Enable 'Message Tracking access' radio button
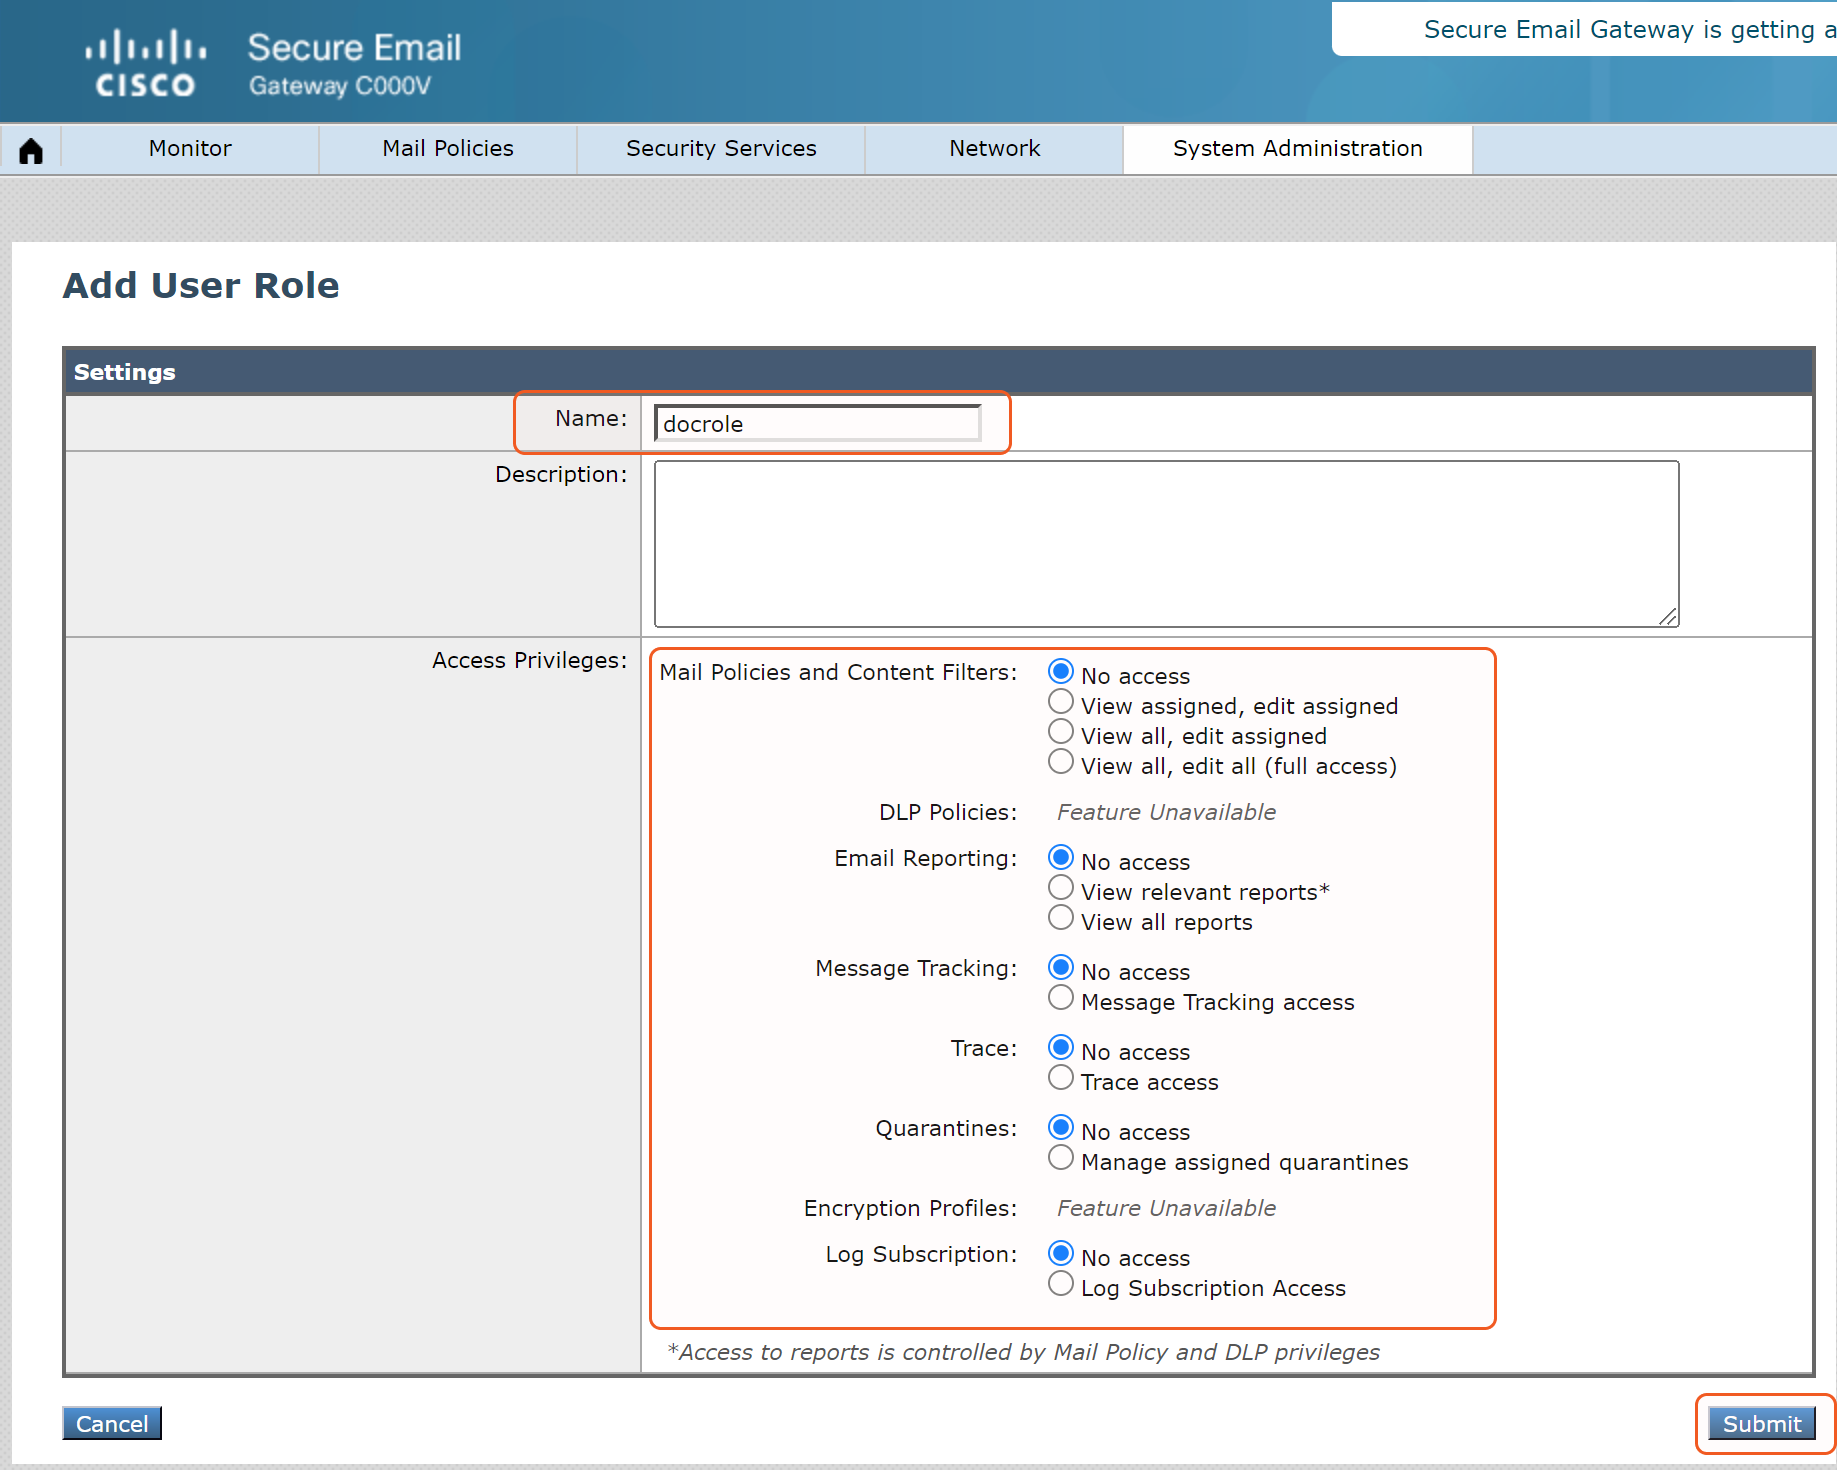The height and width of the screenshot is (1470, 1837). point(1061,998)
